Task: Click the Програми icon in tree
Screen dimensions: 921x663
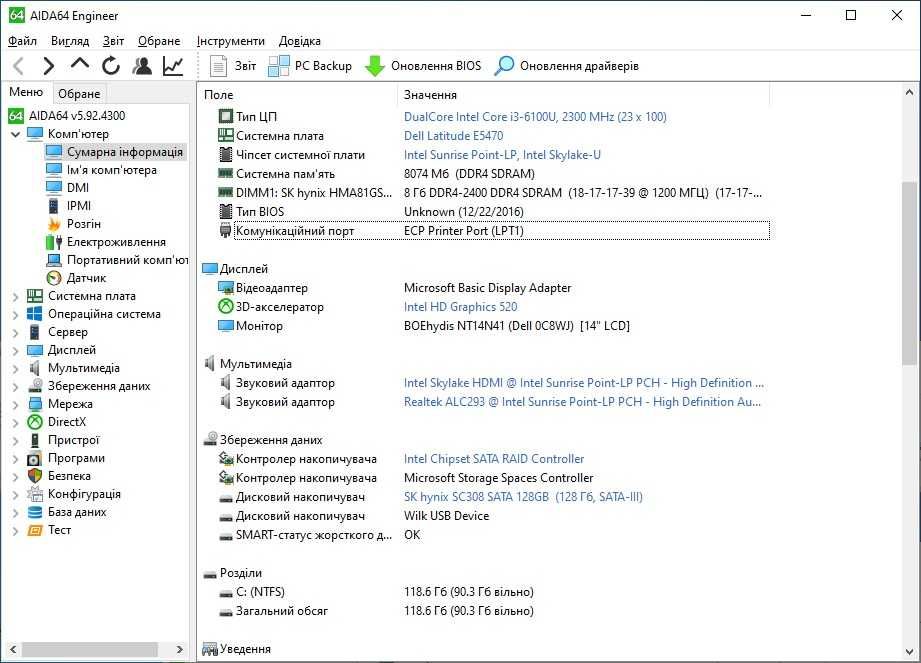Action: click(35, 458)
